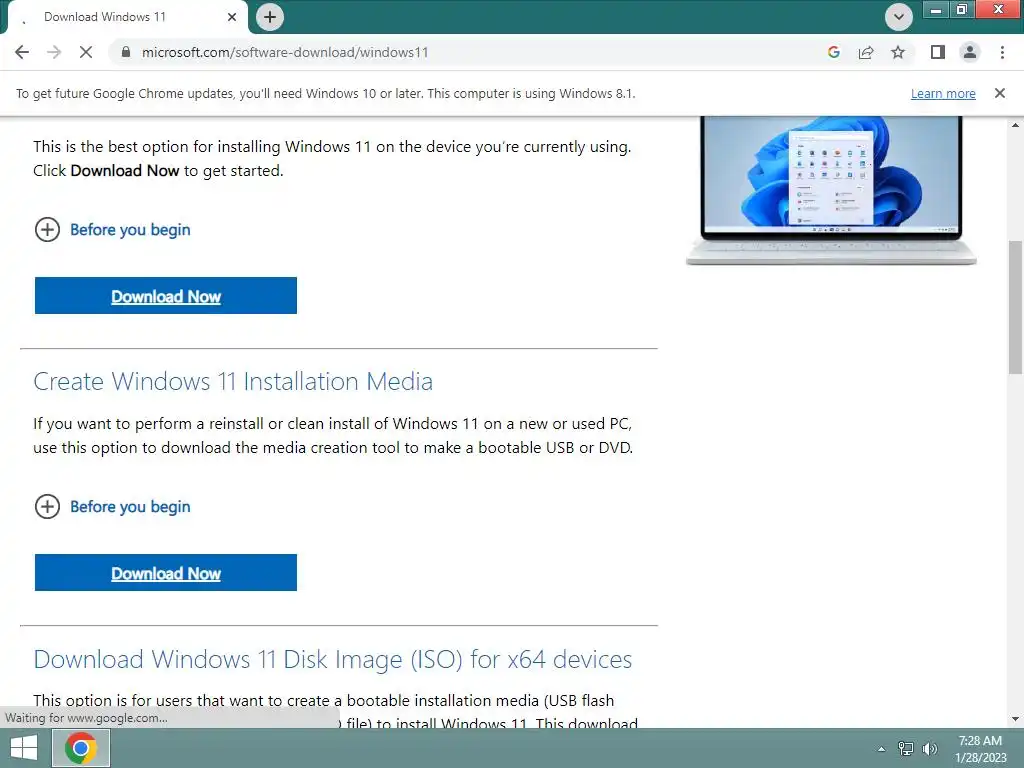Restore down the Chrome window
The image size is (1024, 768).
click(961, 9)
